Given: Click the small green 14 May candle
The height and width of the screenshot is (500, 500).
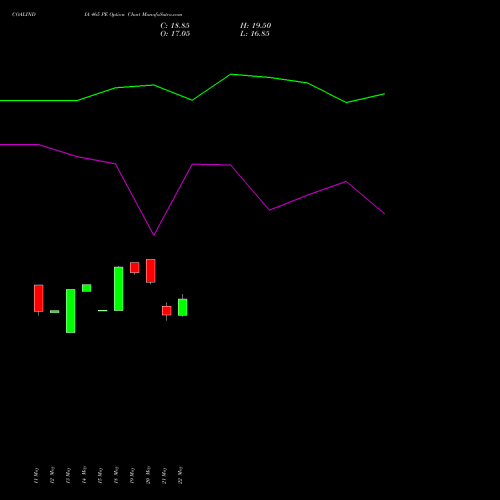Looking at the screenshot, I should coord(87,288).
